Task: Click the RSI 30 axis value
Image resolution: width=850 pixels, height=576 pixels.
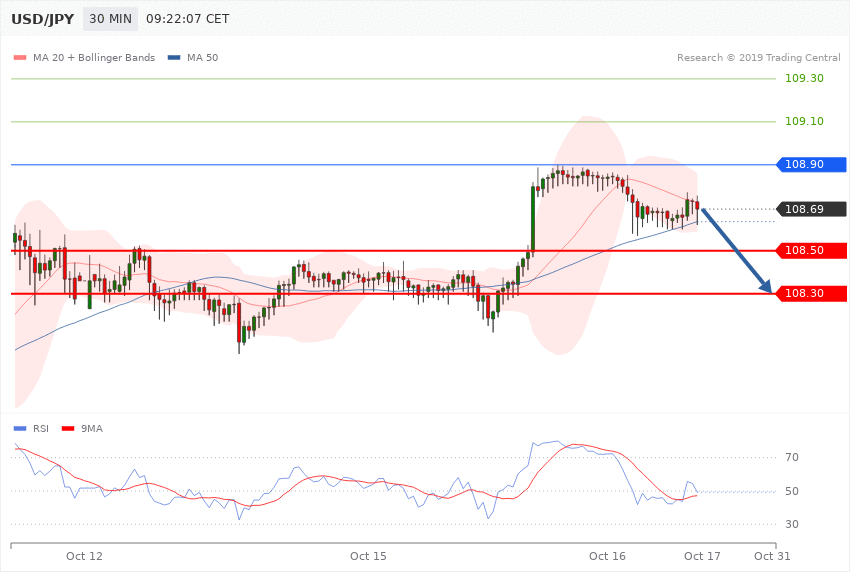Action: pos(792,525)
